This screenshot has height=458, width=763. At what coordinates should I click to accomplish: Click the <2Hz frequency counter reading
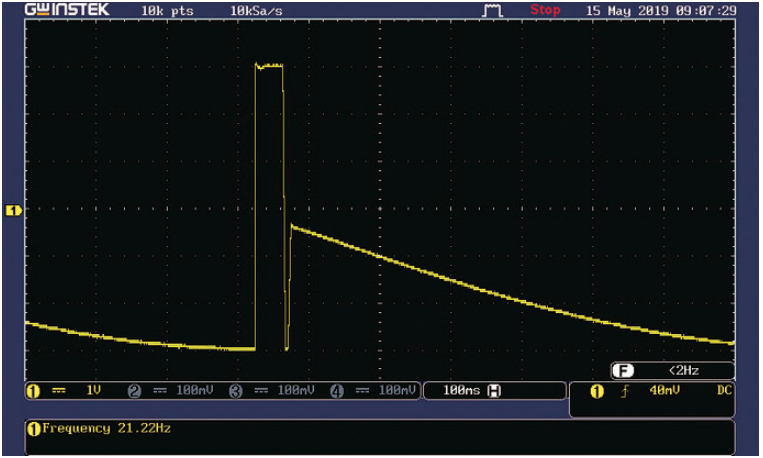click(x=684, y=370)
